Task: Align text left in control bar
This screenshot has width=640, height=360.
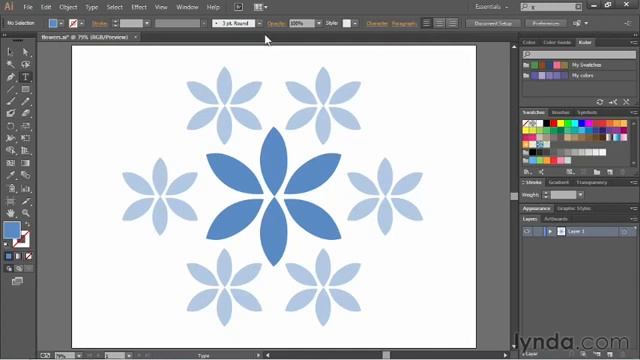Action: click(427, 23)
